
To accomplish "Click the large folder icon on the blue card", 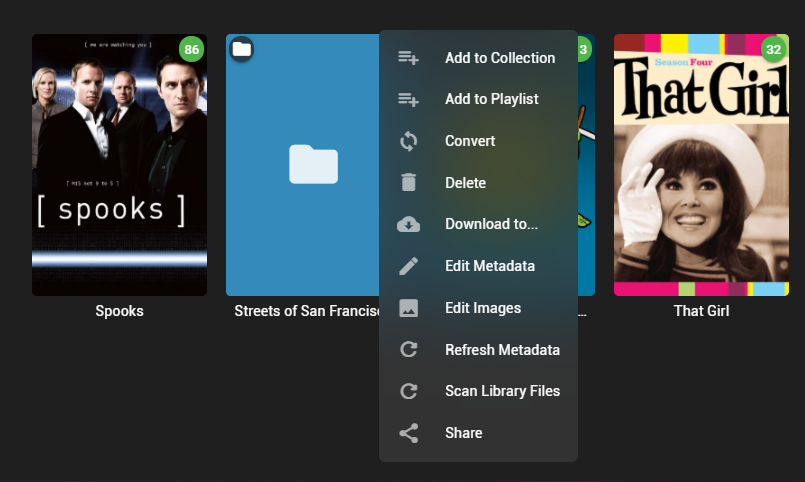I will coord(313,164).
